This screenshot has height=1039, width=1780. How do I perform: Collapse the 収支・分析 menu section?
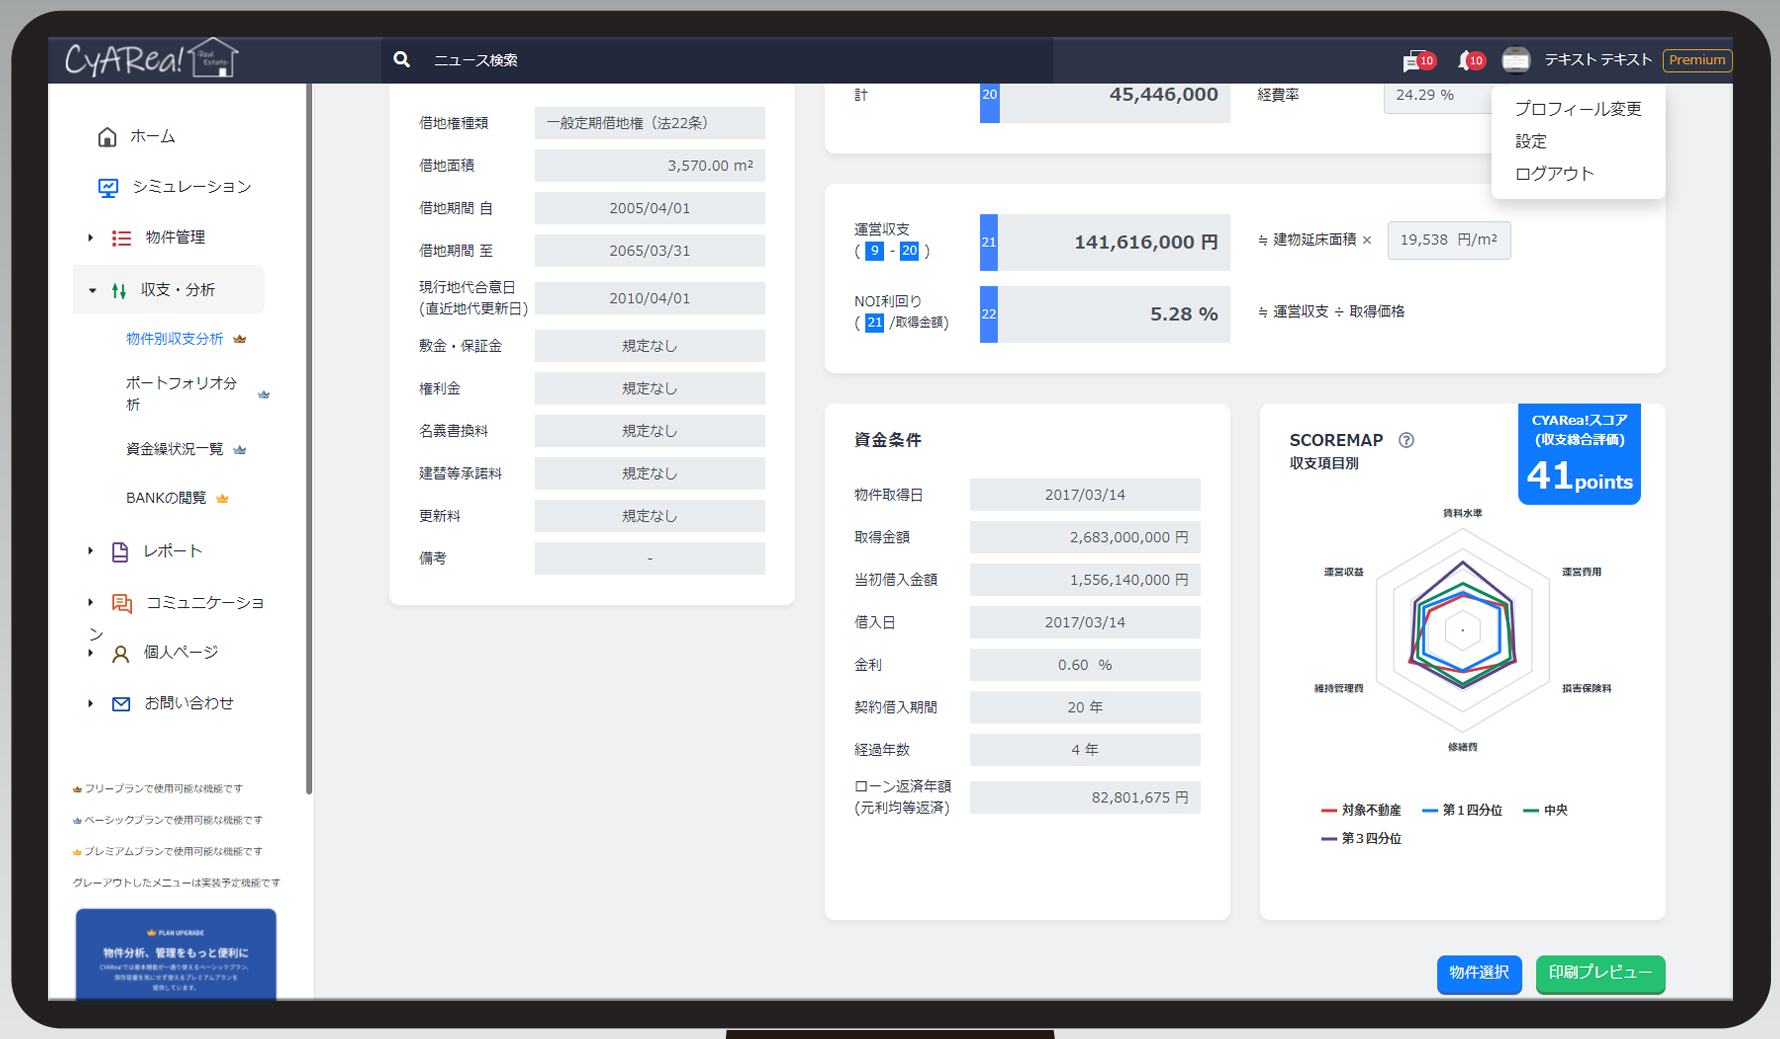(x=92, y=290)
